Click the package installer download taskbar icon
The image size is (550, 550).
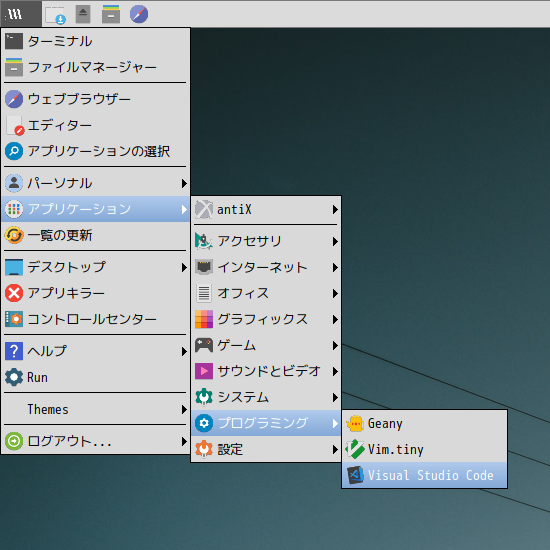55,15
